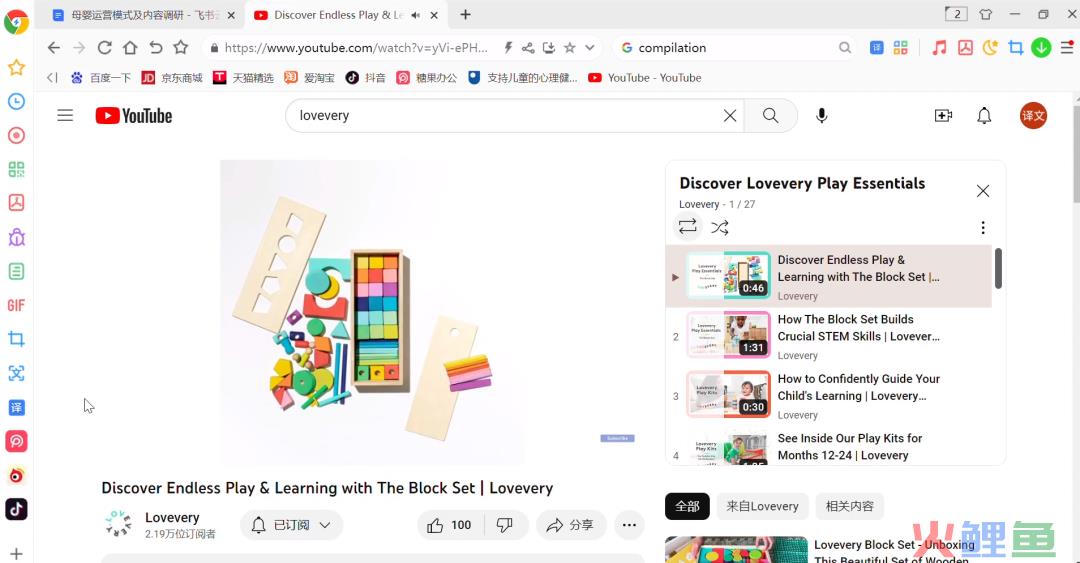
Task: Open 天猫精选 bookmark
Action: (x=243, y=78)
